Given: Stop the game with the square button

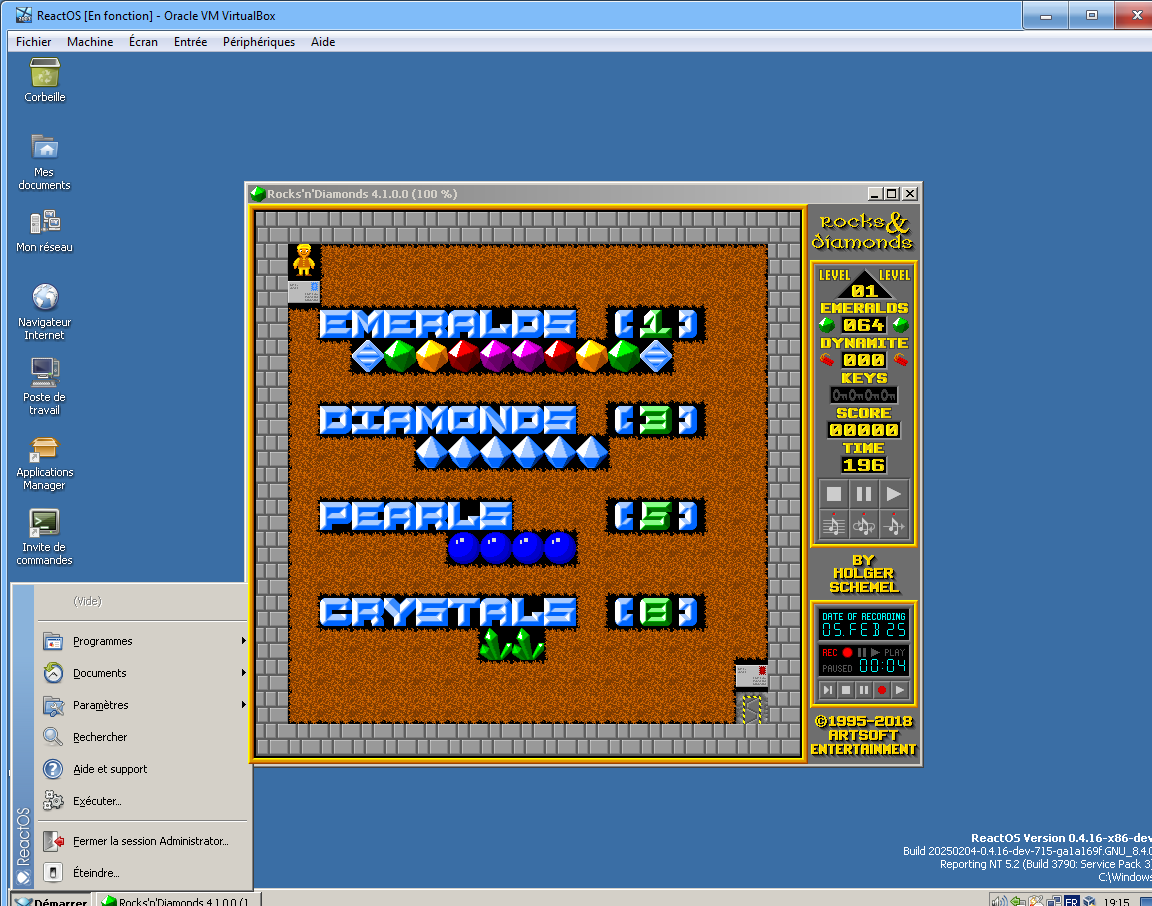Looking at the screenshot, I should point(833,494).
